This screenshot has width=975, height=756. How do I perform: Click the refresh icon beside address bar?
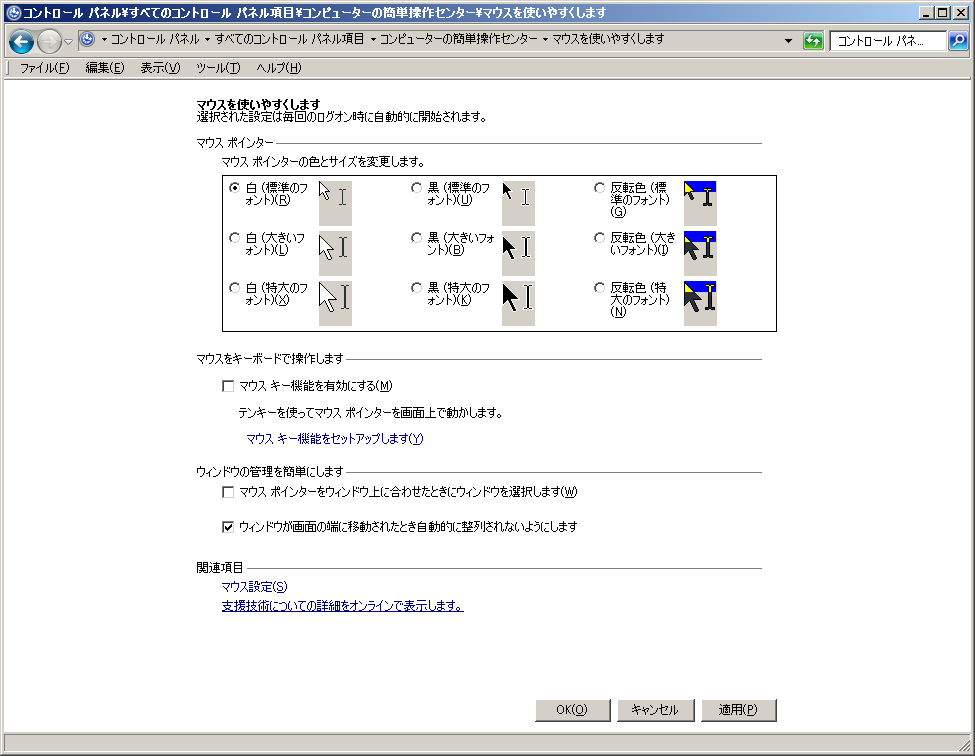pyautogui.click(x=813, y=41)
